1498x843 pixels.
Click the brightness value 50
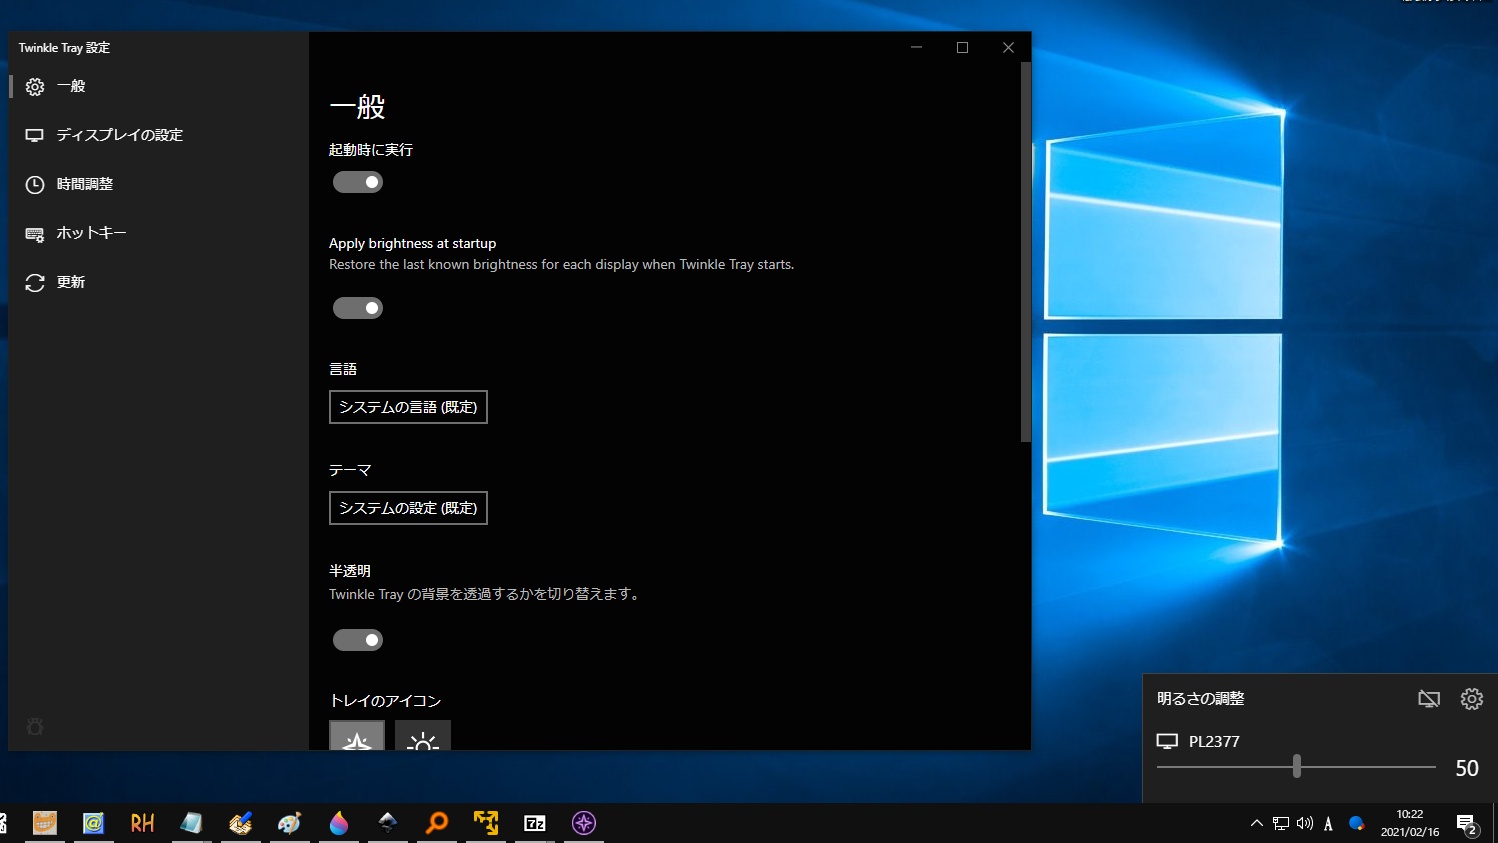(x=1467, y=768)
